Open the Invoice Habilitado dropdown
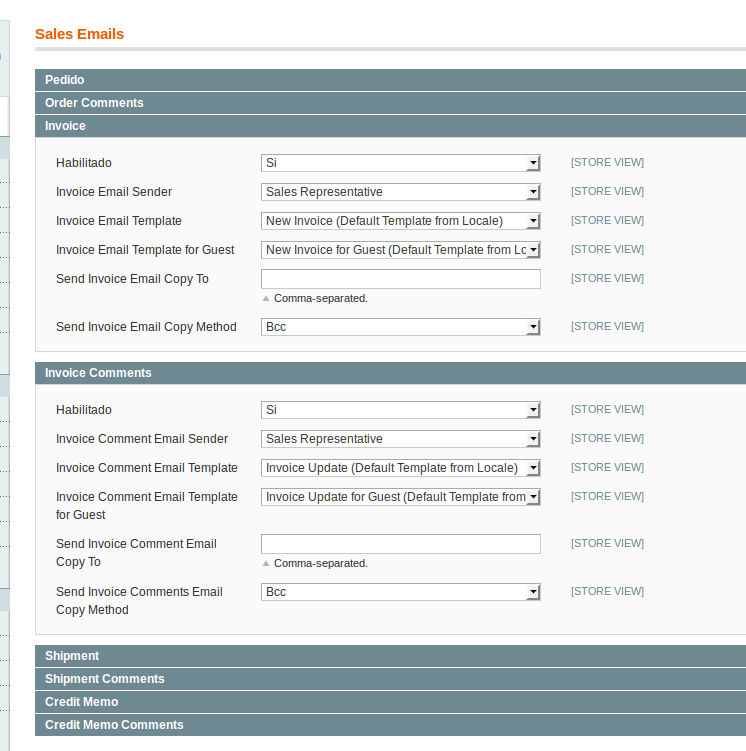The height and width of the screenshot is (751, 746). [400, 163]
